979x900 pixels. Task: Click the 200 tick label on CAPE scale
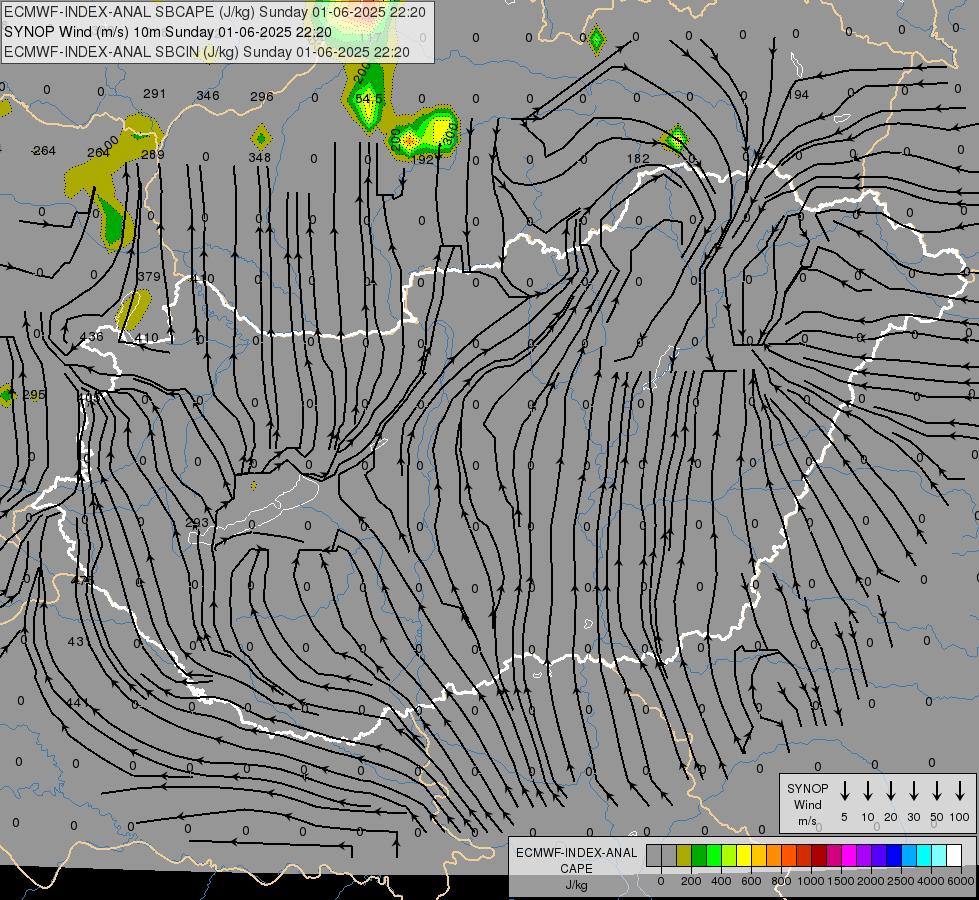point(691,881)
